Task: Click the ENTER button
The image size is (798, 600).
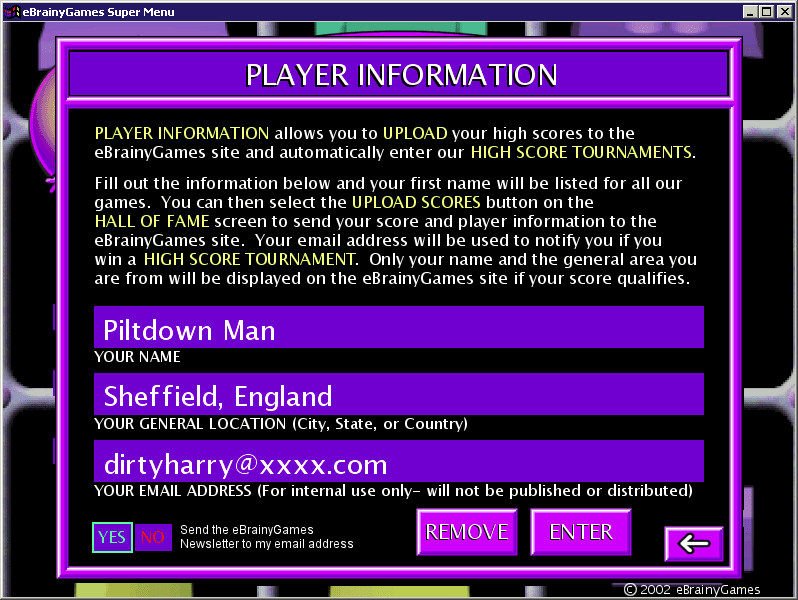Action: click(581, 532)
